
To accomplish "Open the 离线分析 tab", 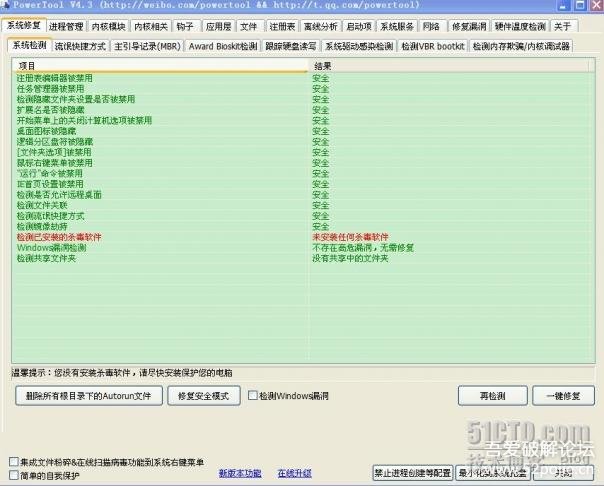I will (320, 26).
